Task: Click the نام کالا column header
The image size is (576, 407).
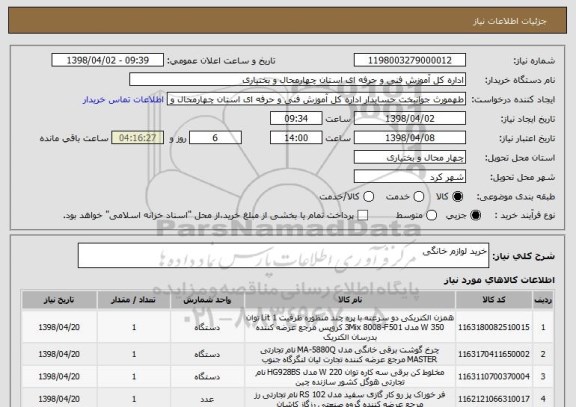Action: [350, 300]
